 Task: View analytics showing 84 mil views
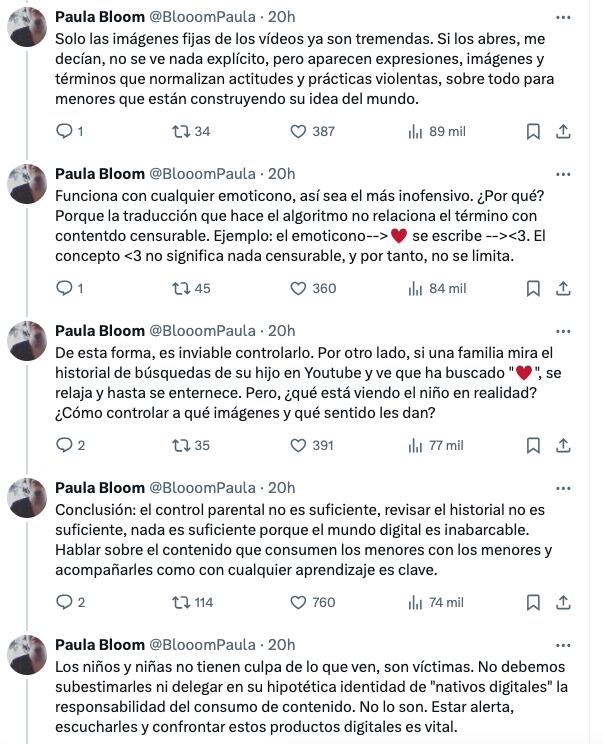437,288
